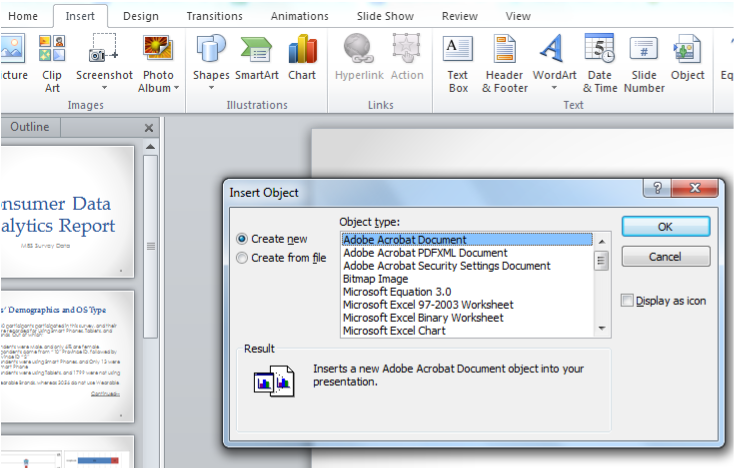
Task: Insert a SmartArt graphic
Action: click(x=257, y=56)
